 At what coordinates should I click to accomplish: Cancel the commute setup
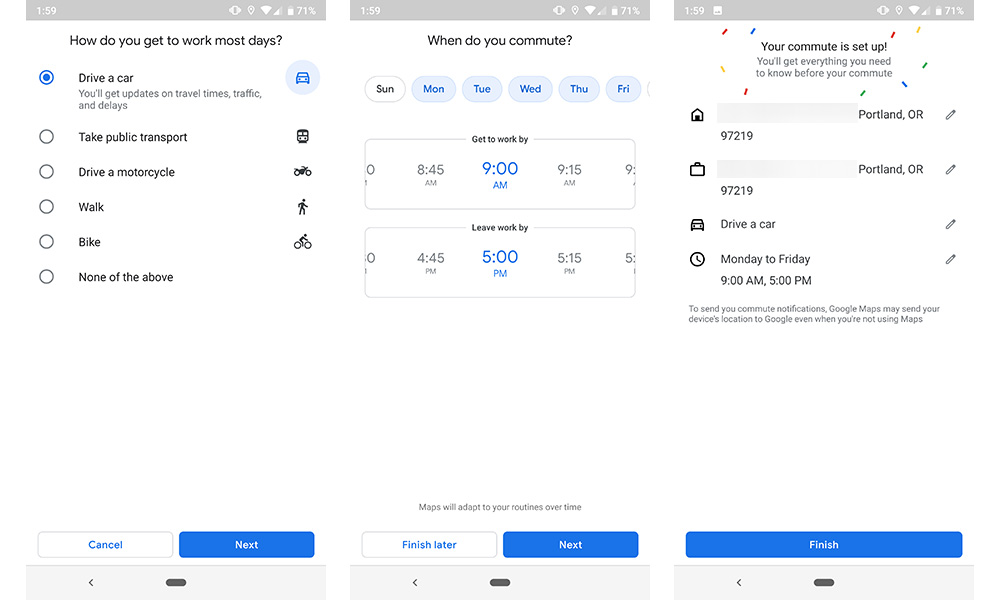pyautogui.click(x=105, y=545)
